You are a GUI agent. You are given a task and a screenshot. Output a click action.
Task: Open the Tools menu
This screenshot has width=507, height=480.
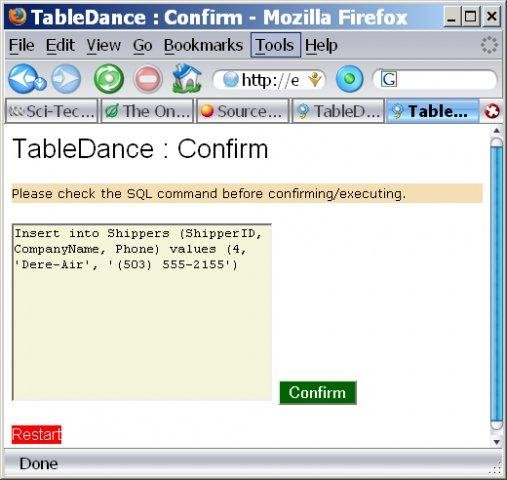pyautogui.click(x=275, y=45)
